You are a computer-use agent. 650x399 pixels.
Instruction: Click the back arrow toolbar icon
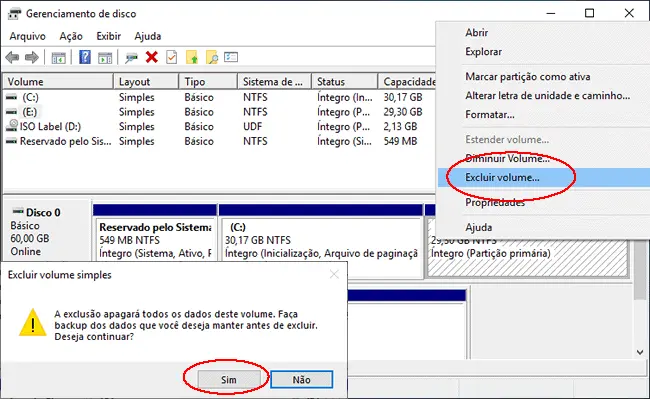(x=12, y=57)
